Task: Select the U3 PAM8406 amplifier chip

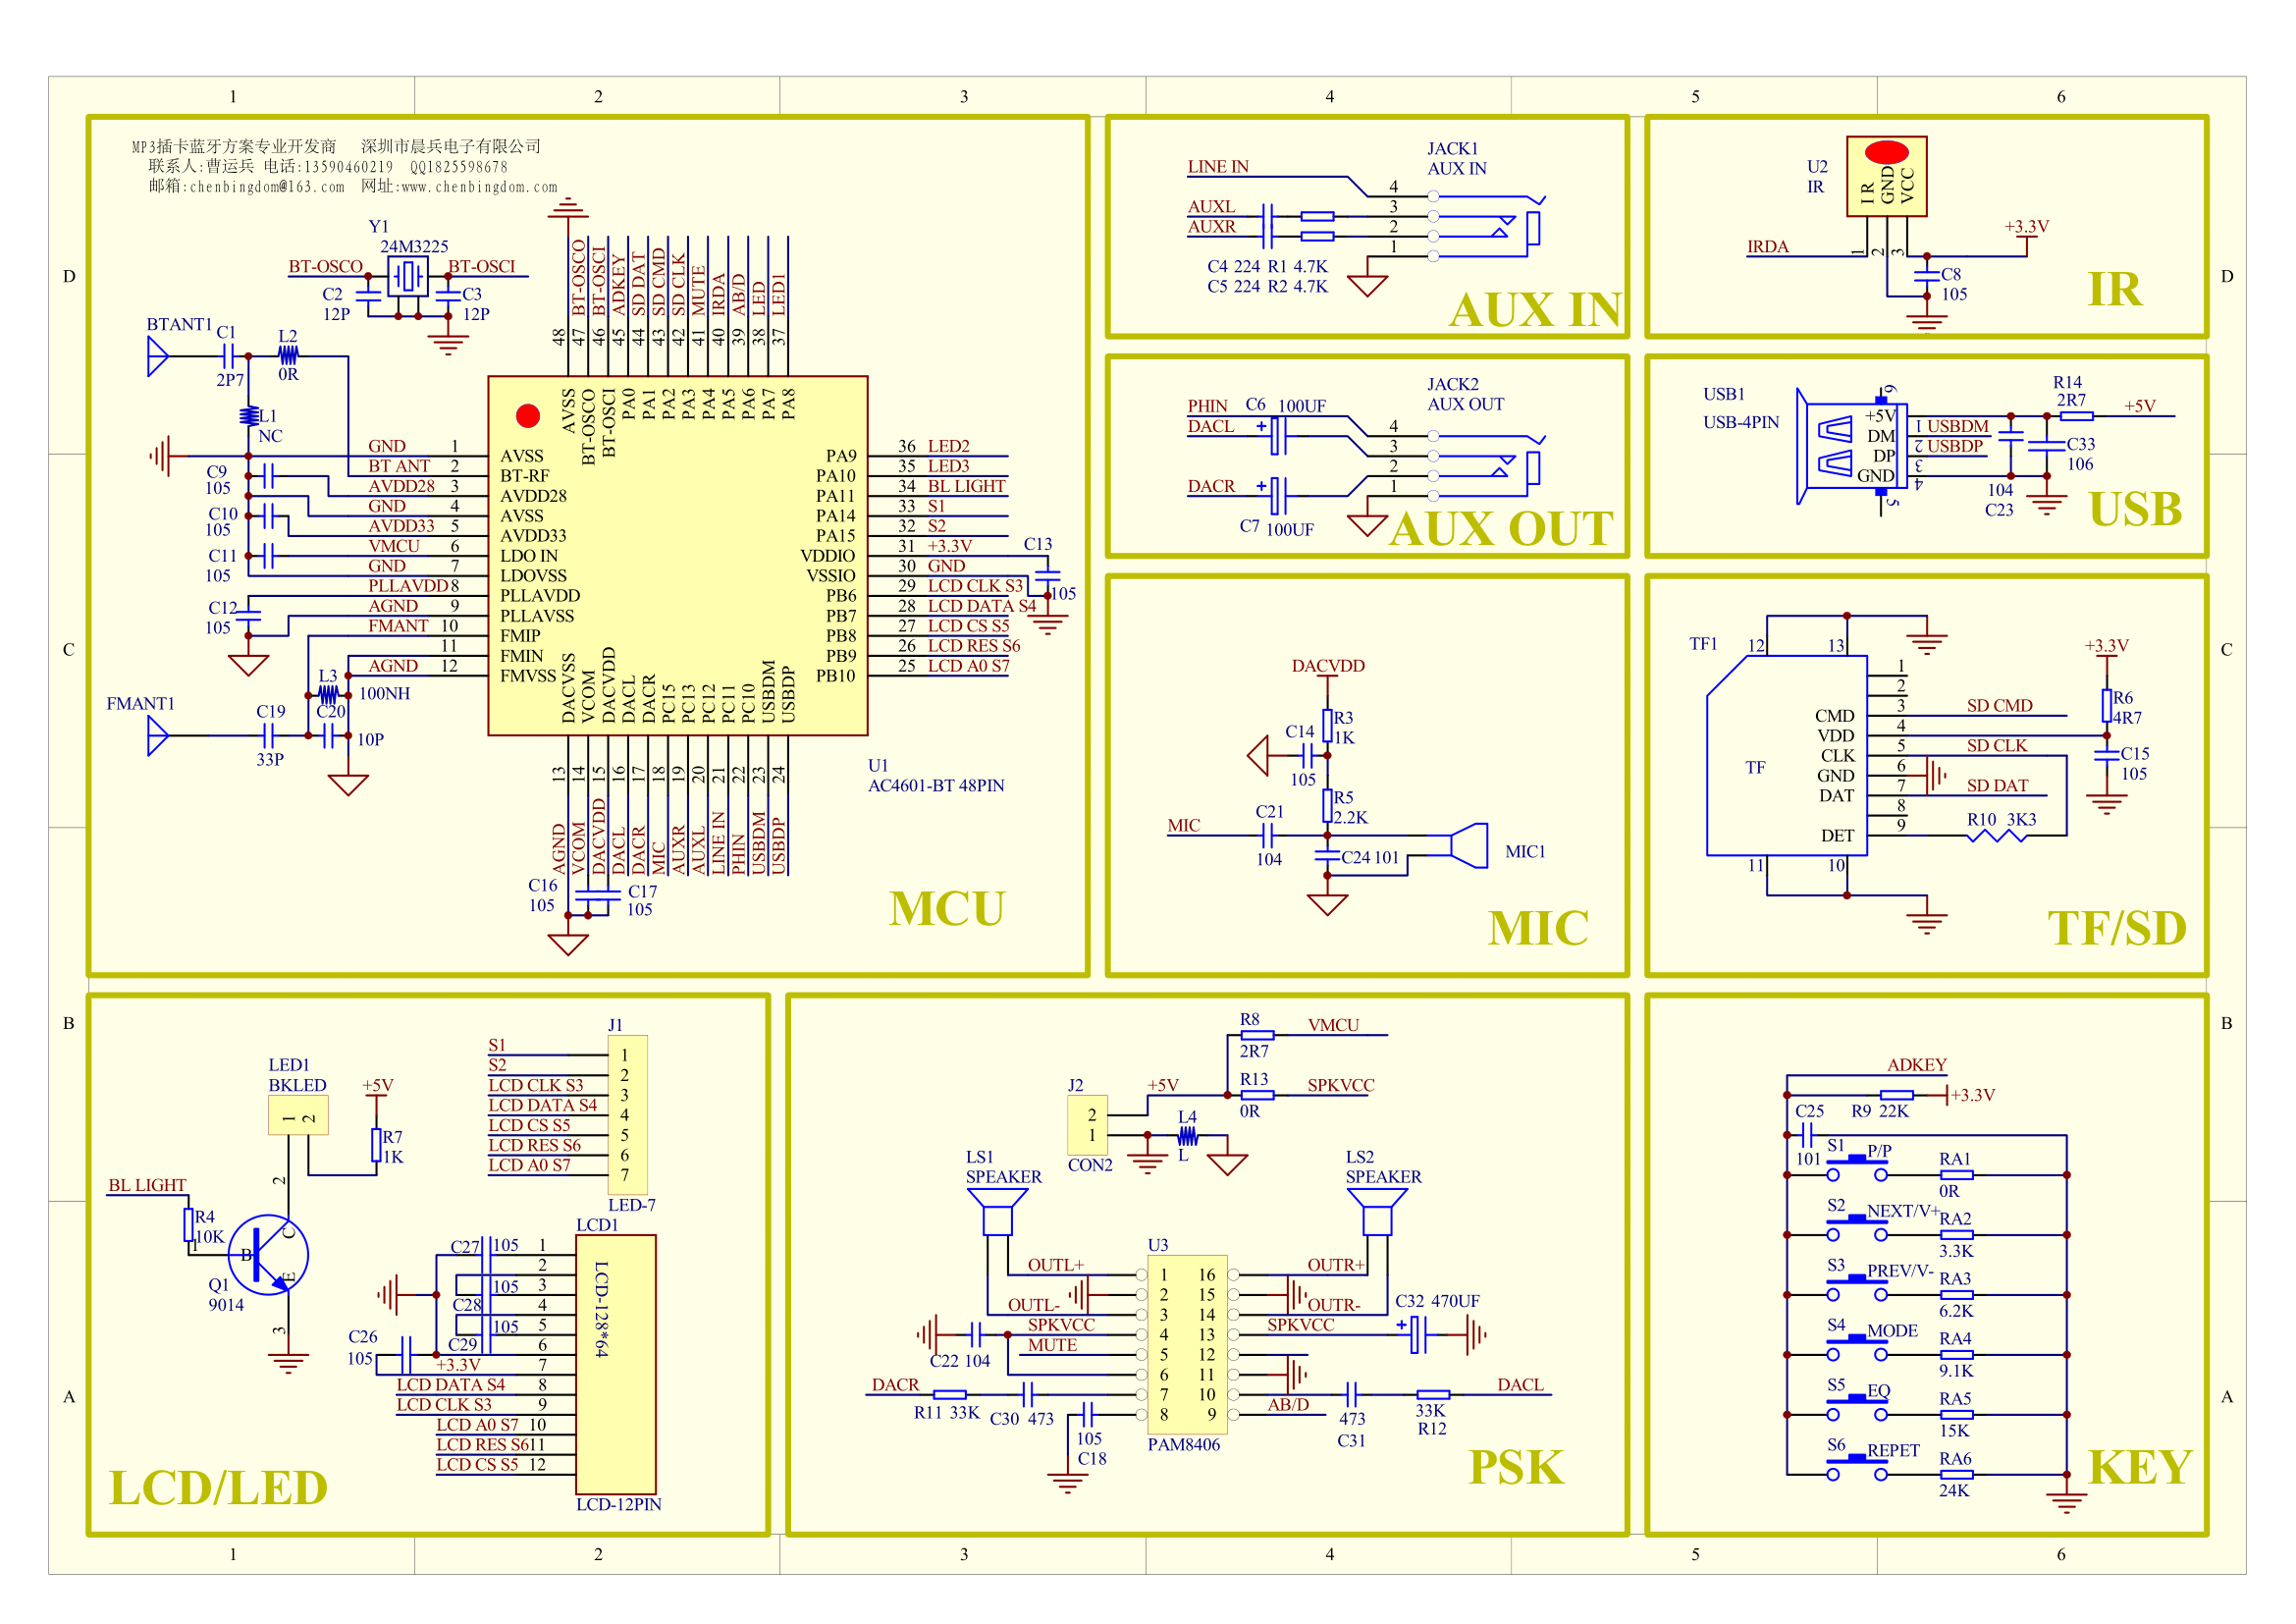Action: pyautogui.click(x=1187, y=1346)
